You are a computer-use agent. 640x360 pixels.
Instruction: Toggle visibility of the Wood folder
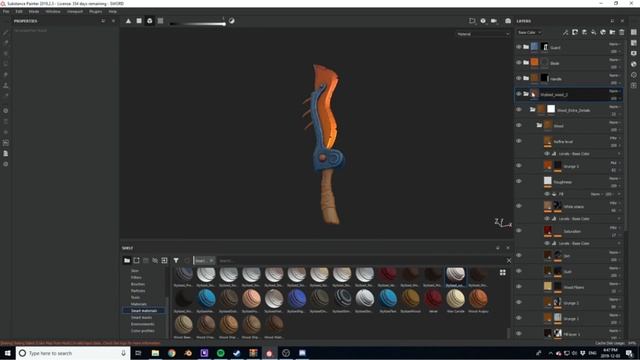[518, 125]
